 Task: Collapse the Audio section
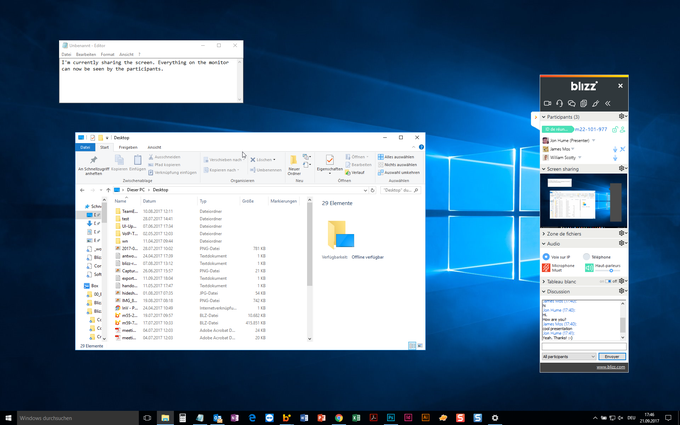[544, 244]
